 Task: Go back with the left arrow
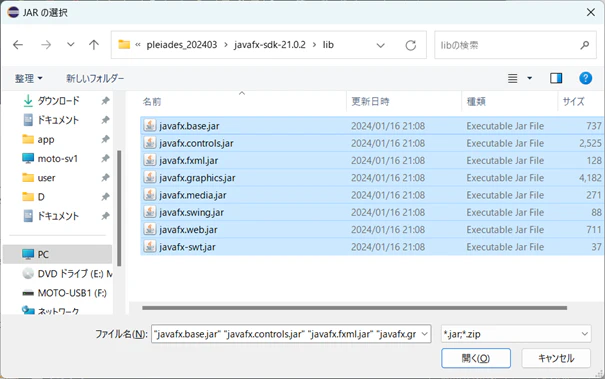(18, 45)
